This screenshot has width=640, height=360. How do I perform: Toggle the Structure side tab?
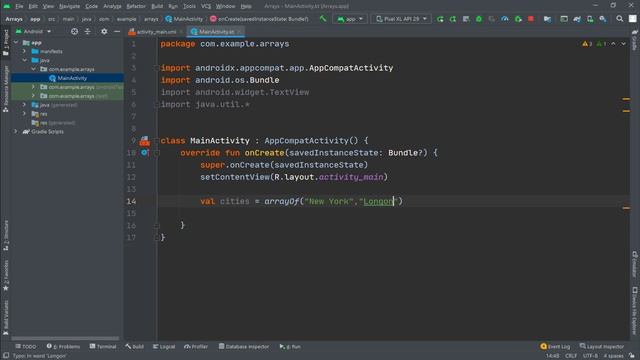[6, 236]
